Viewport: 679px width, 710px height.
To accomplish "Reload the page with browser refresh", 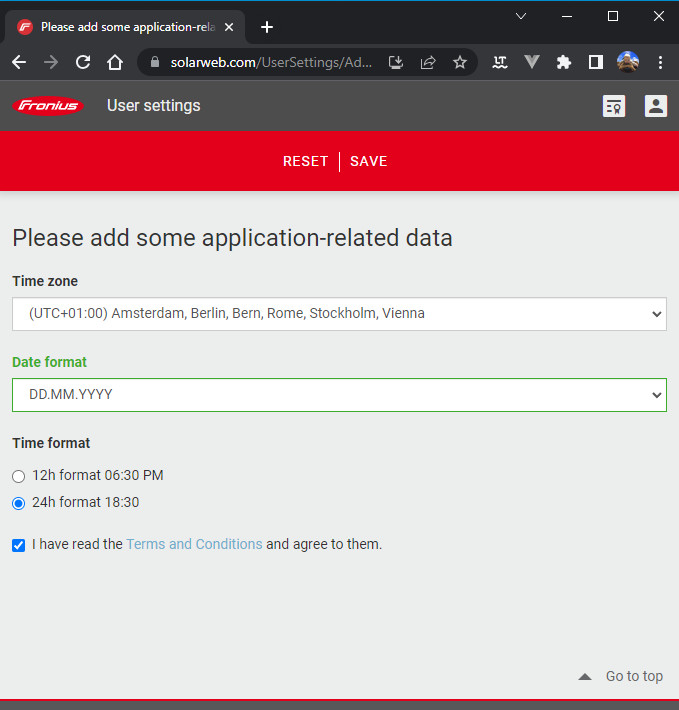I will (83, 62).
